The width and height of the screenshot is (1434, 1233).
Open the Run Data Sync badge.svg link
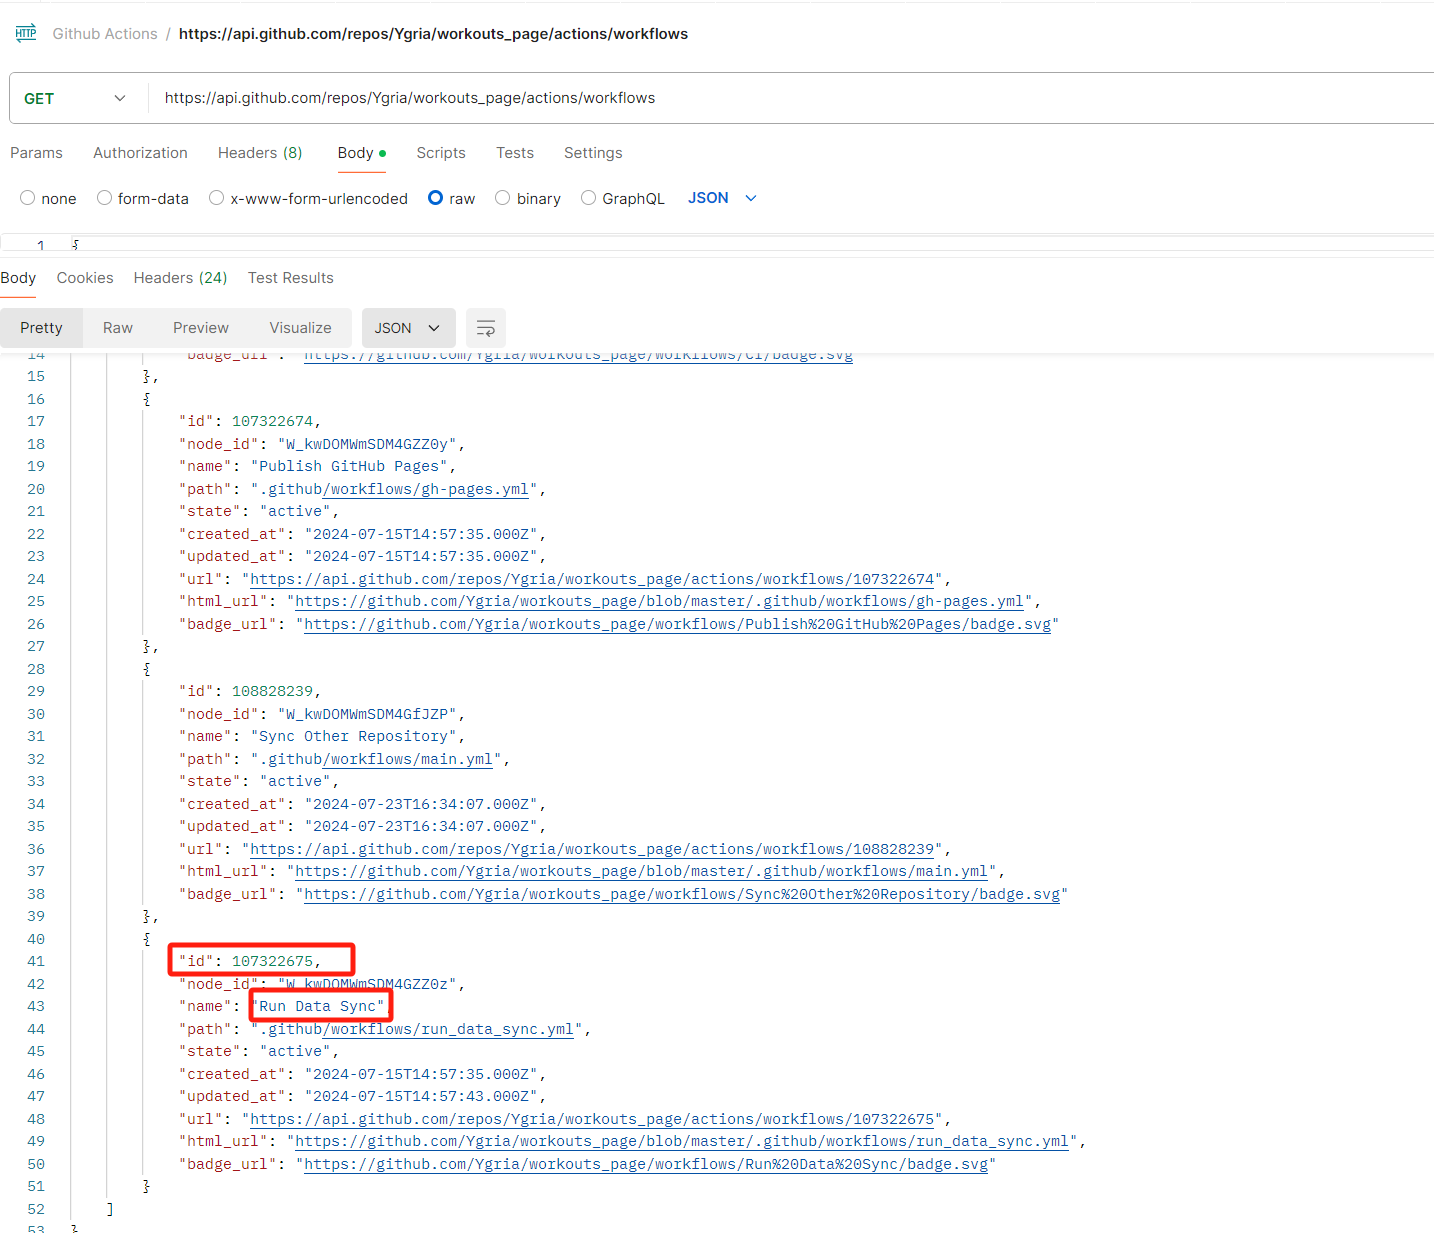click(646, 1164)
